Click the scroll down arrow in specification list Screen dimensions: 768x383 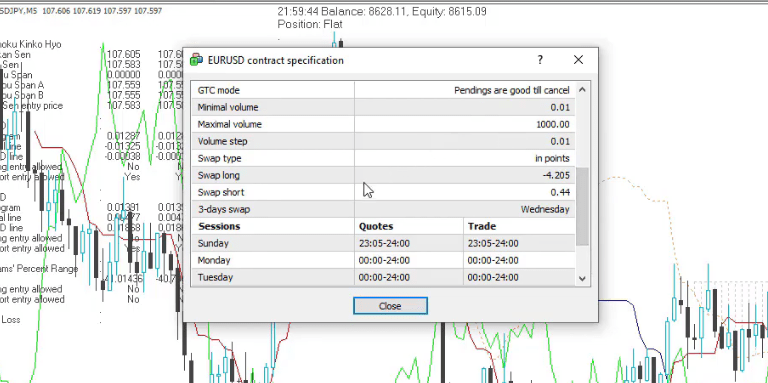582,278
